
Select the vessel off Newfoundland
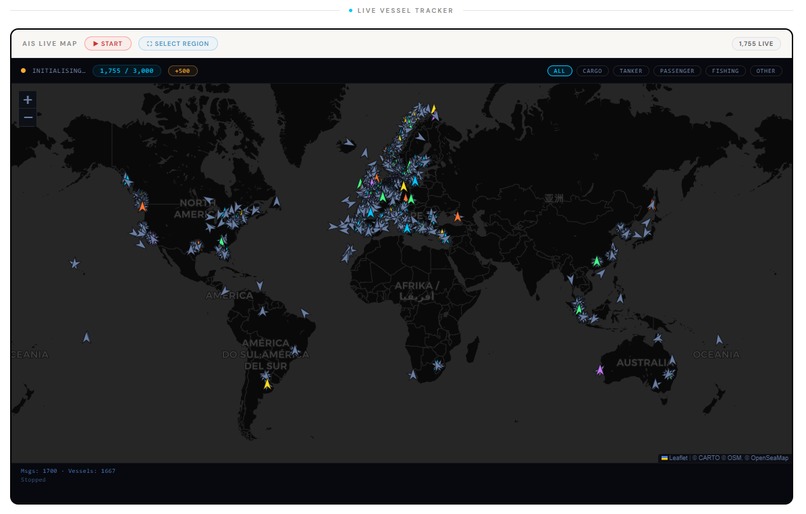click(276, 201)
